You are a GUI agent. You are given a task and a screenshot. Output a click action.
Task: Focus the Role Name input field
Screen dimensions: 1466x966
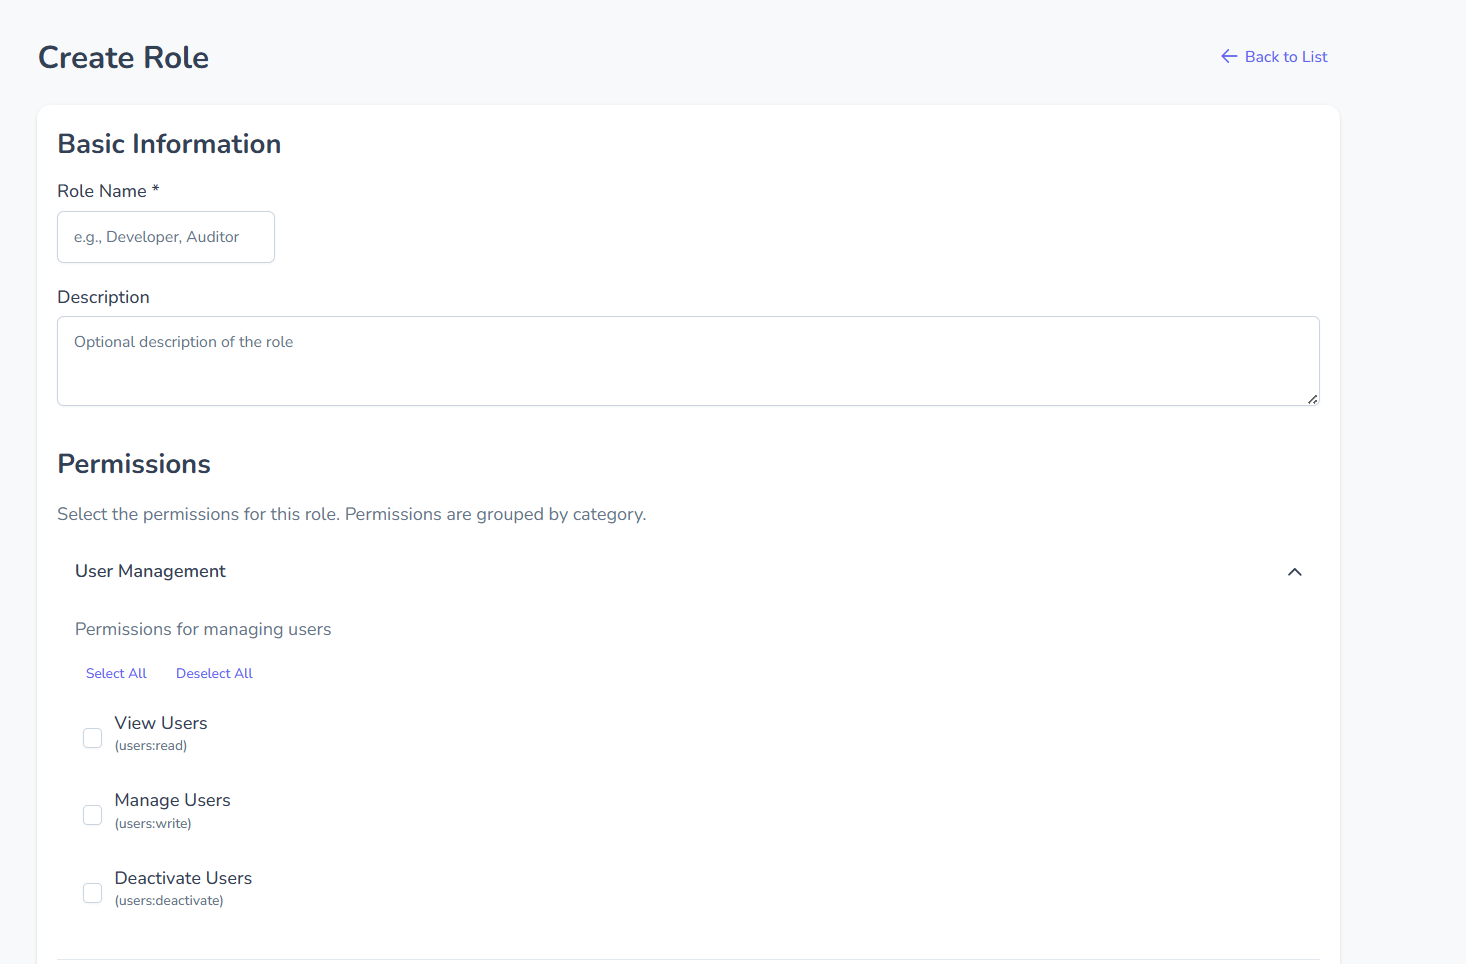166,237
